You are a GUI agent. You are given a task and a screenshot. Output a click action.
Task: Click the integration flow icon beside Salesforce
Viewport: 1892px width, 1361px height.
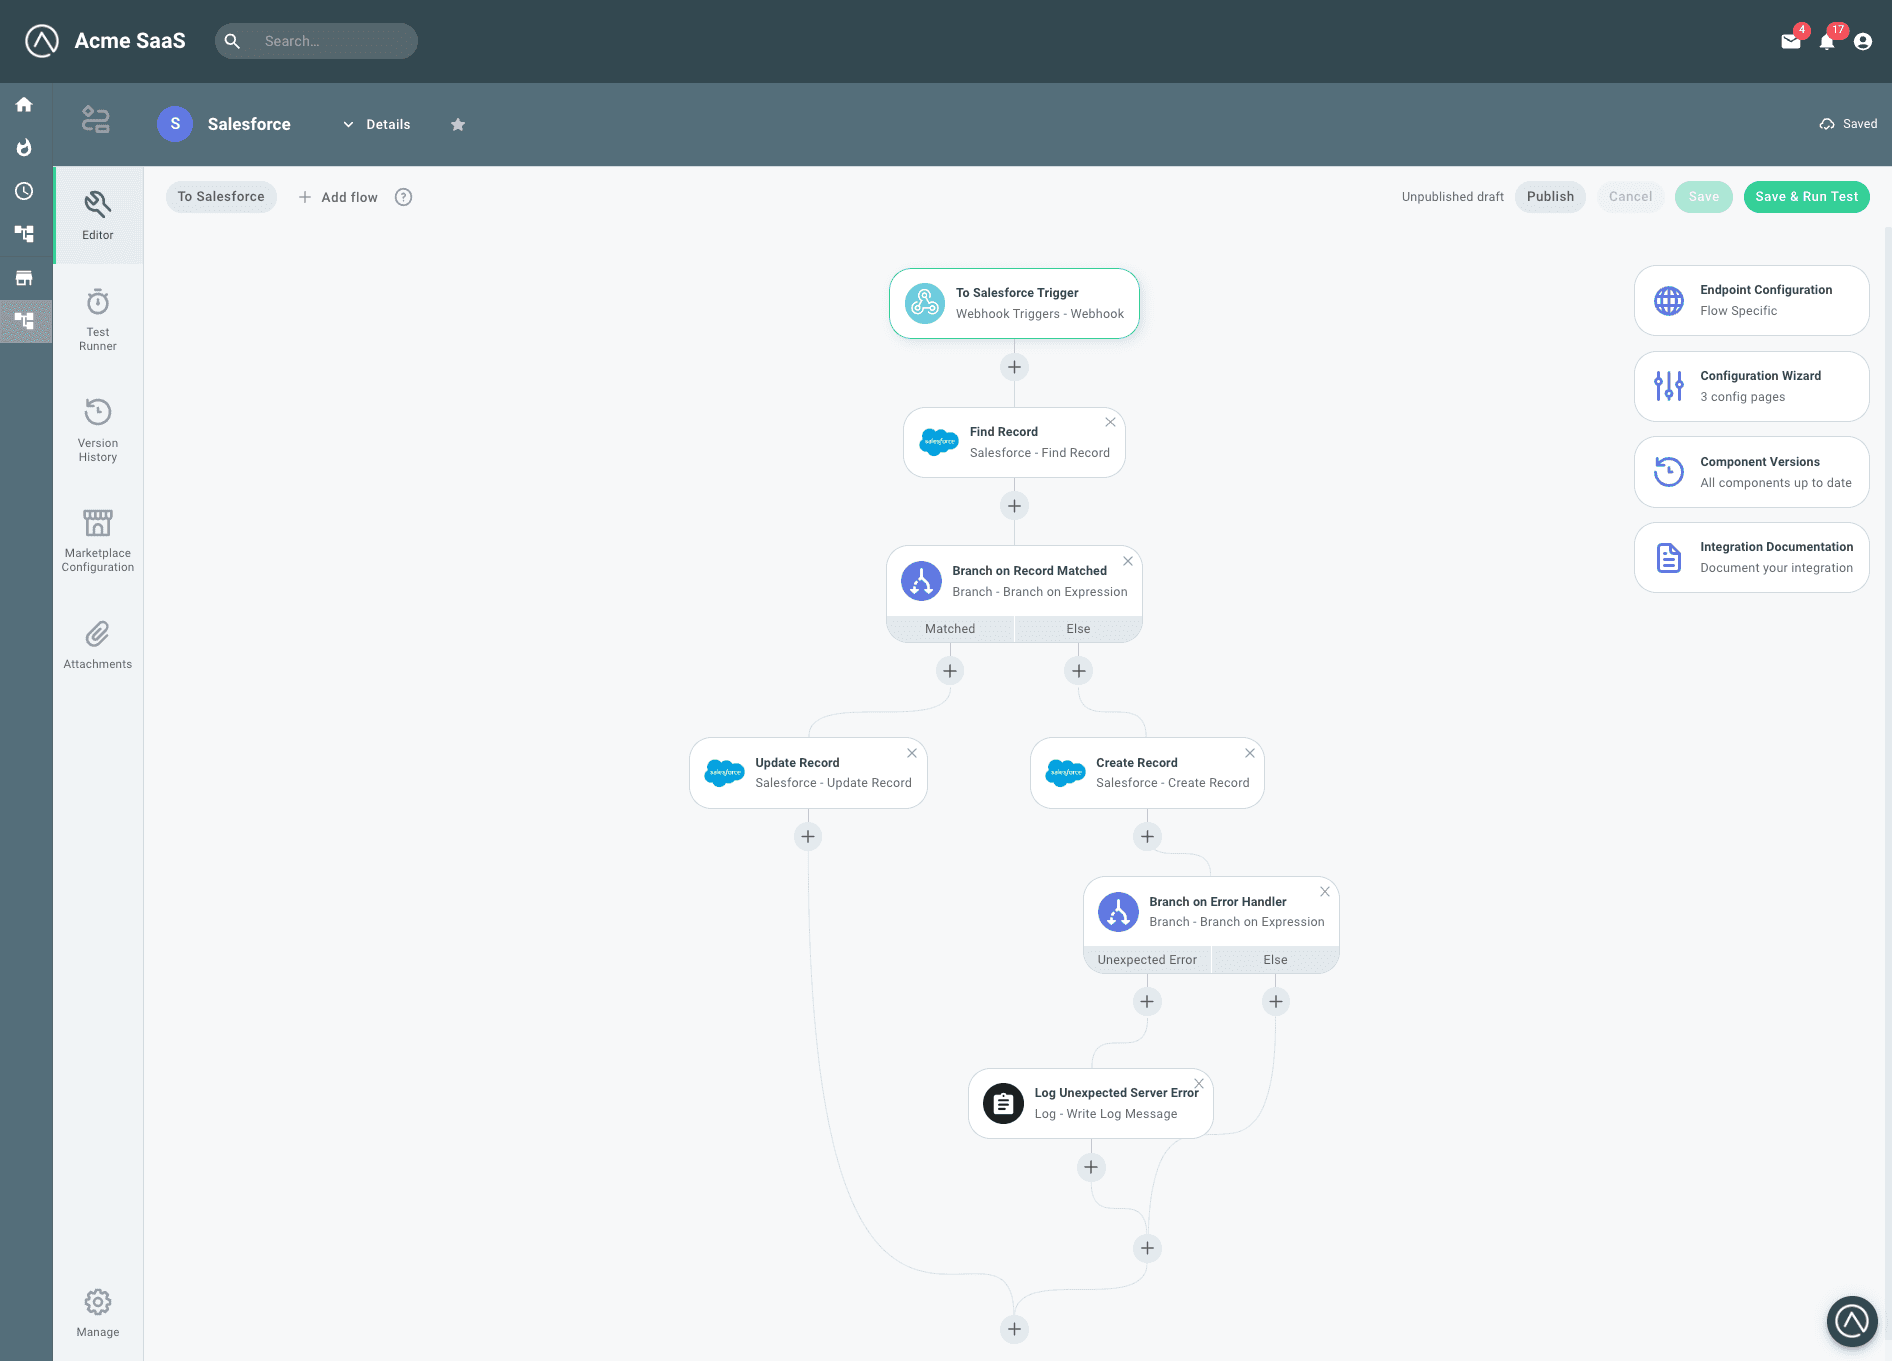click(x=96, y=121)
